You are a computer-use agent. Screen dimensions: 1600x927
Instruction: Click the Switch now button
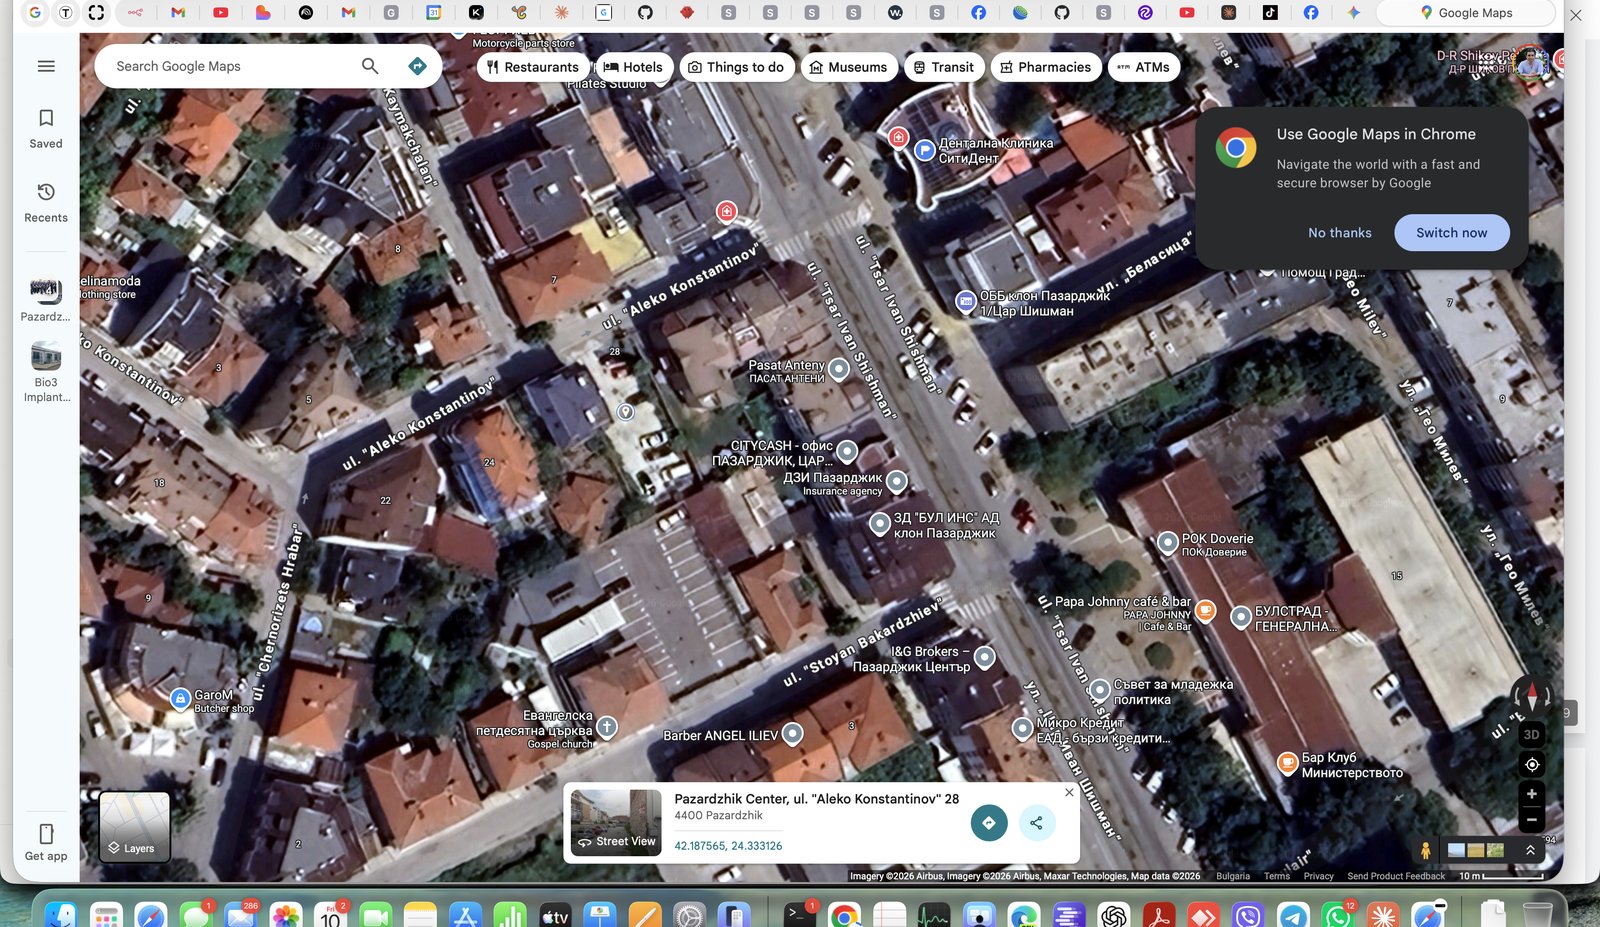point(1451,233)
